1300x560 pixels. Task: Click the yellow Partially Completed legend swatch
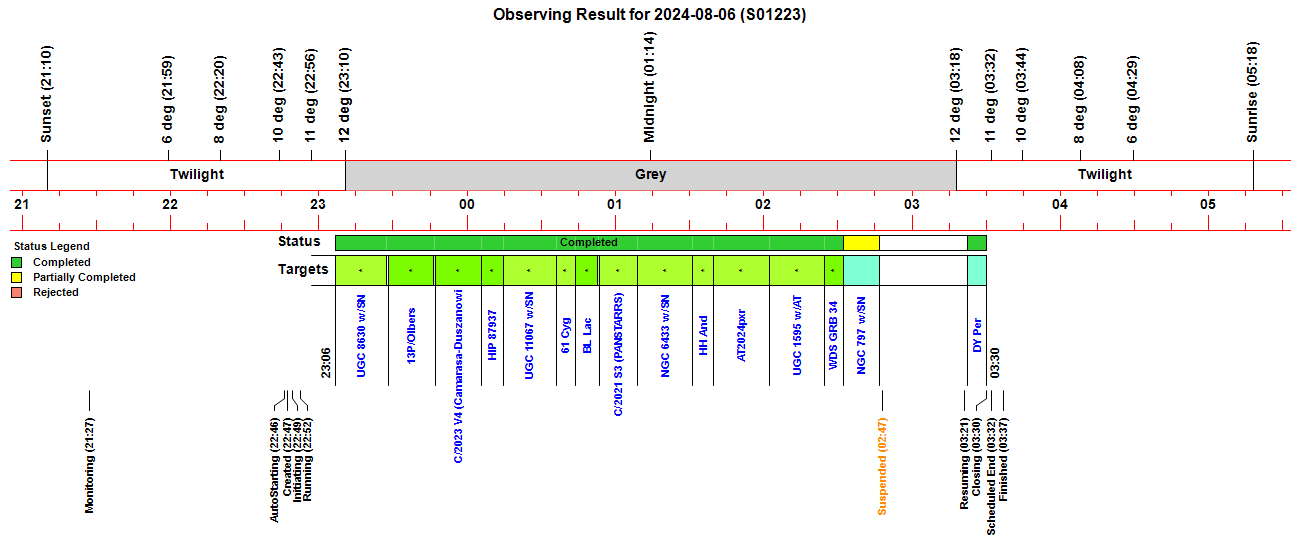[17, 277]
